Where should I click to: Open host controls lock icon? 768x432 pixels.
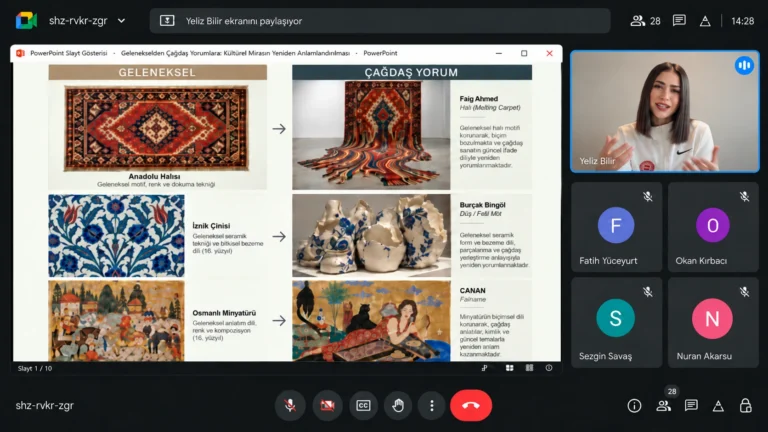click(x=745, y=406)
